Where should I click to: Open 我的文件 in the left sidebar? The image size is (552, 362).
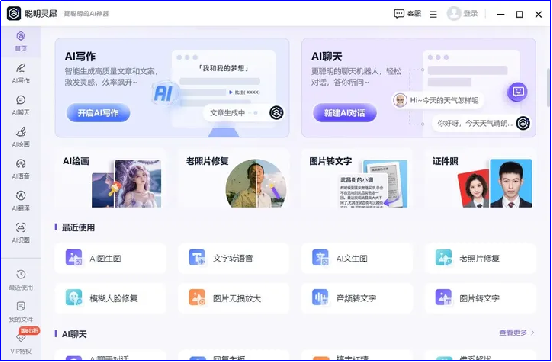pyautogui.click(x=20, y=312)
